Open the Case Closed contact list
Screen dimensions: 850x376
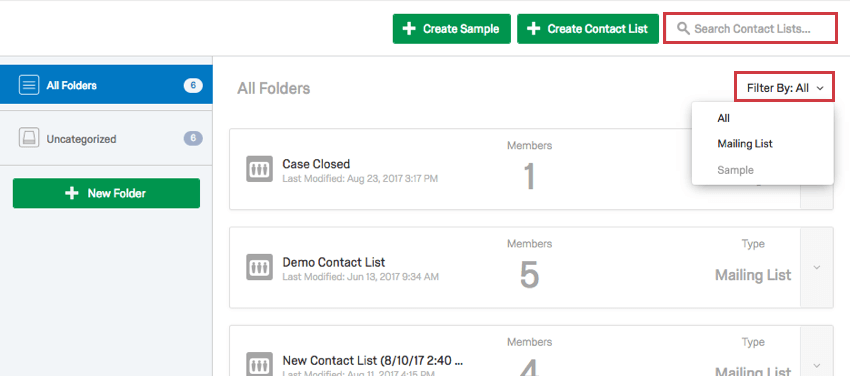point(316,164)
